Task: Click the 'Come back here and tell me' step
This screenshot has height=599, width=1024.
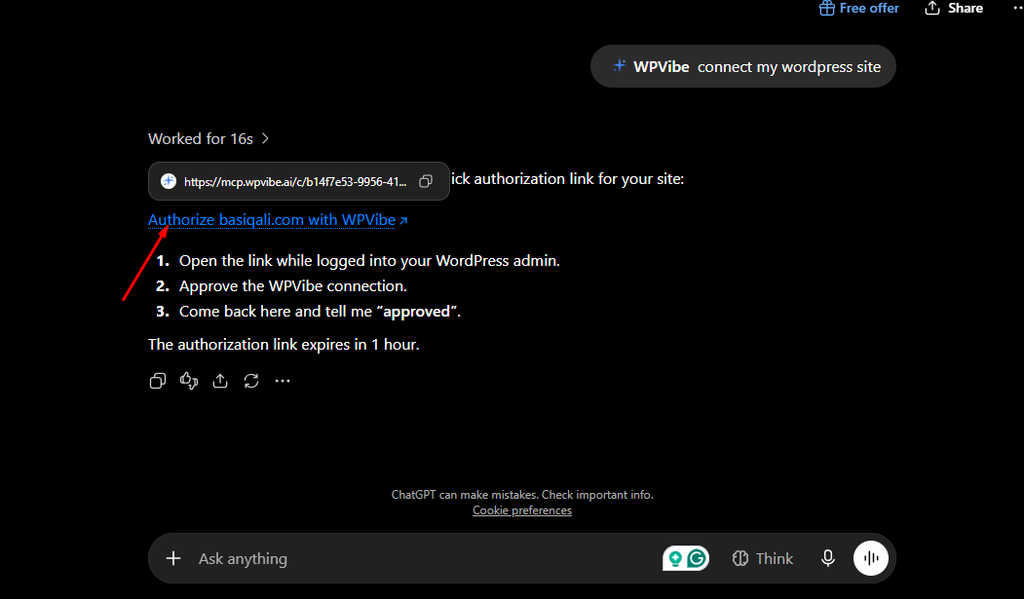Action: [320, 312]
